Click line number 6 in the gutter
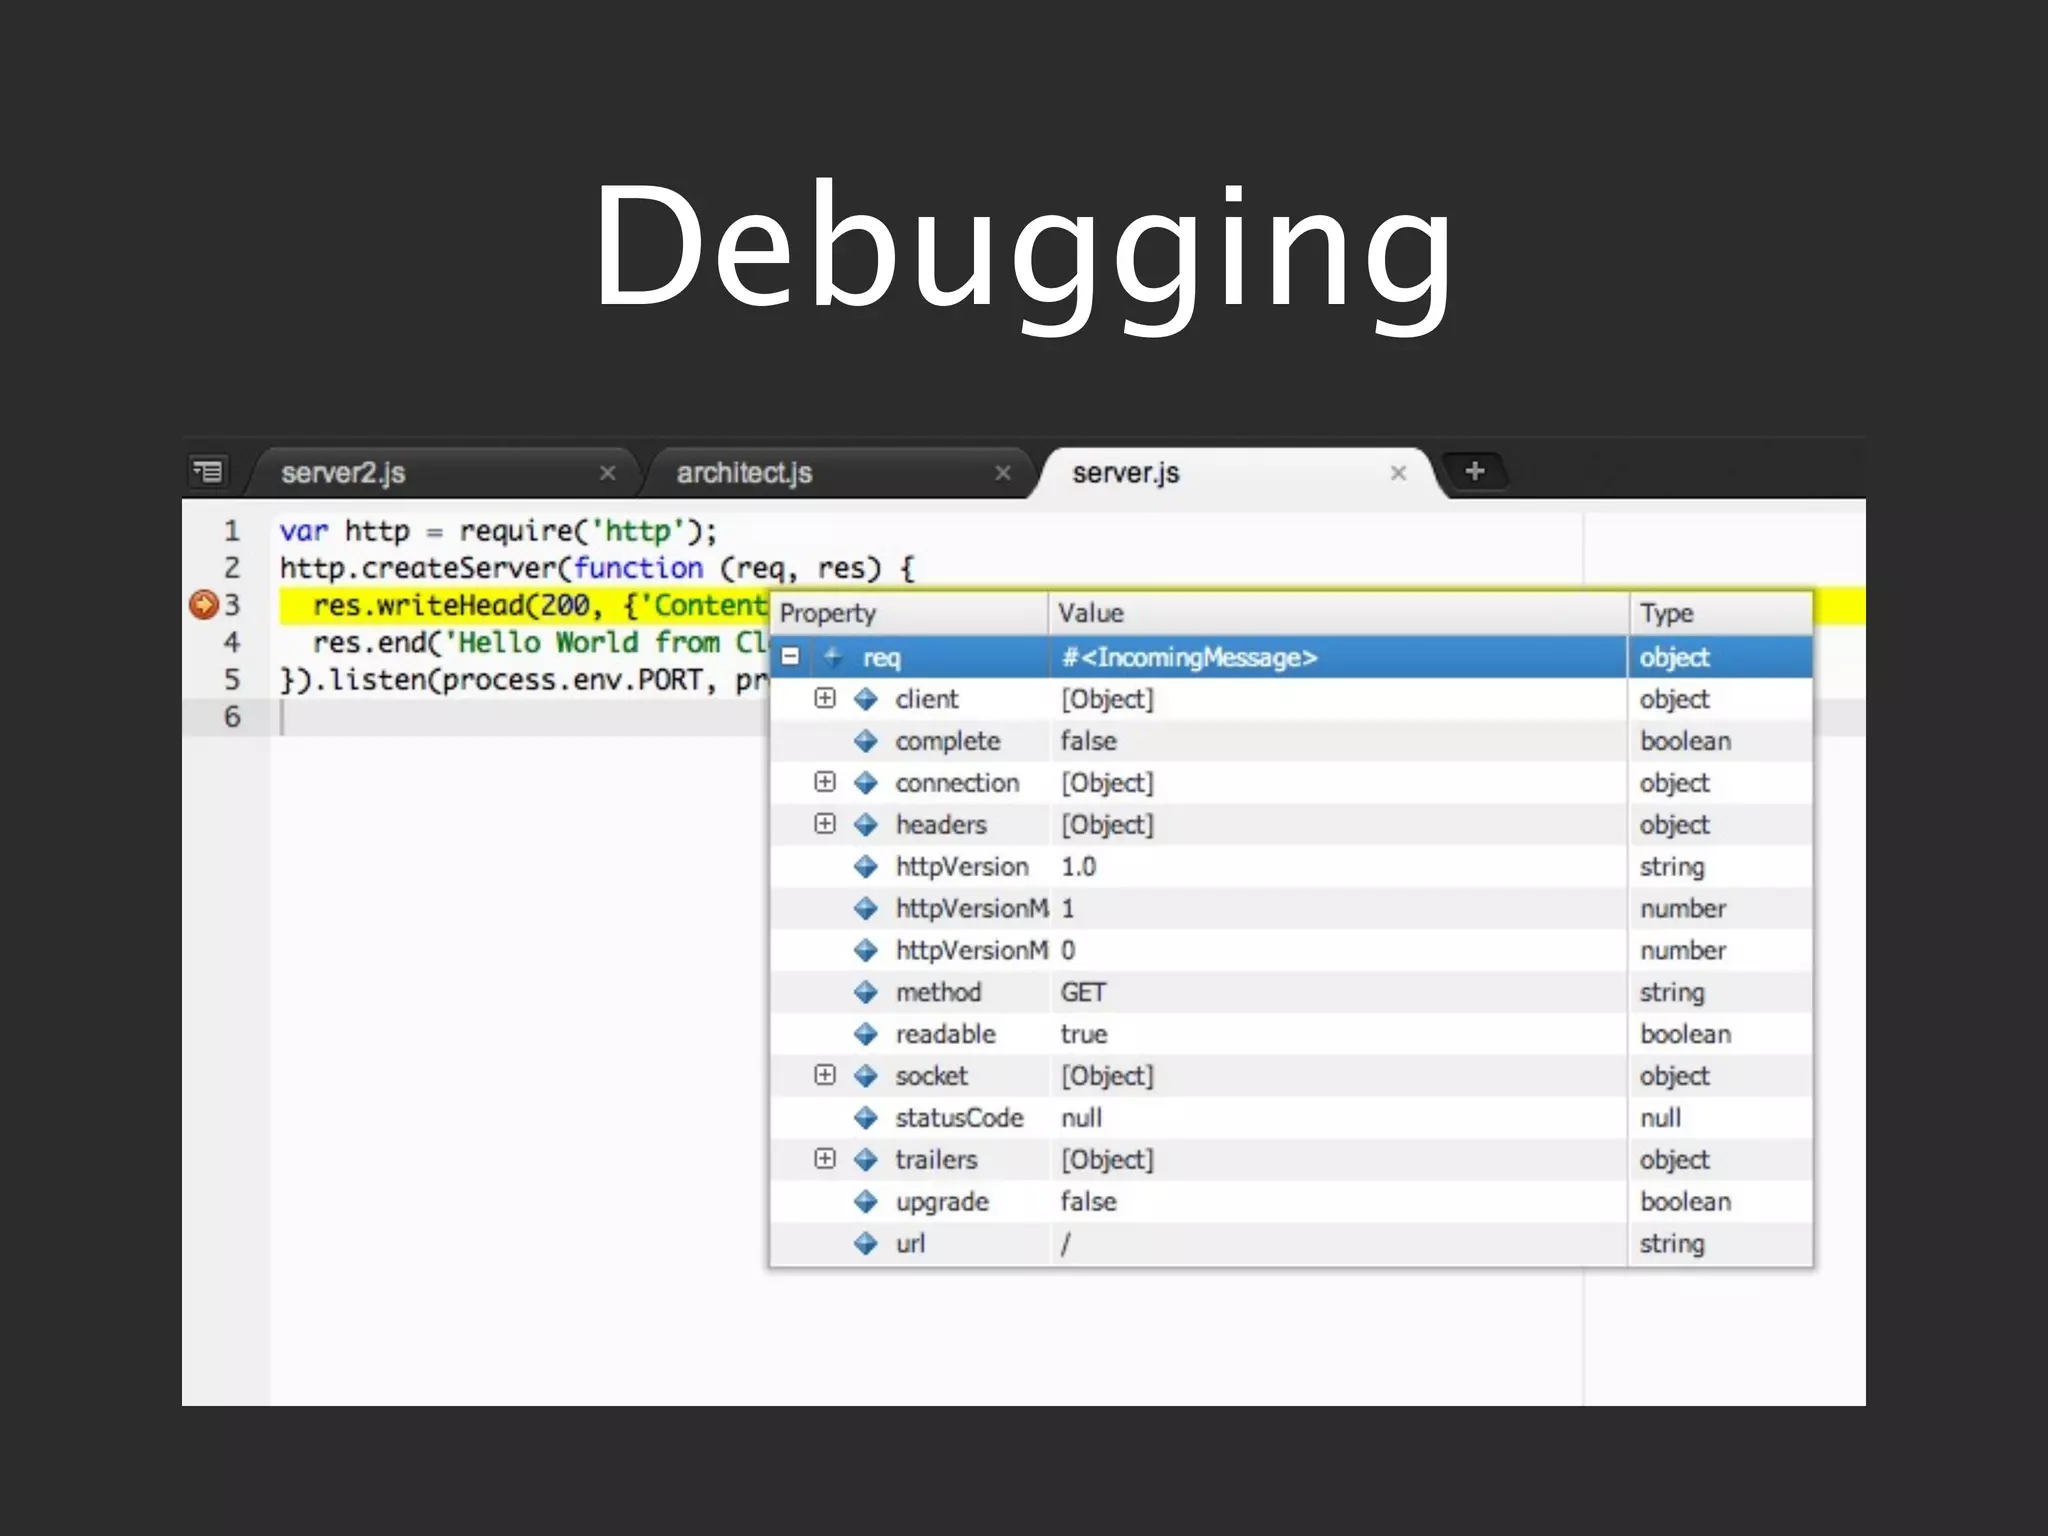The width and height of the screenshot is (2048, 1536). click(x=232, y=717)
